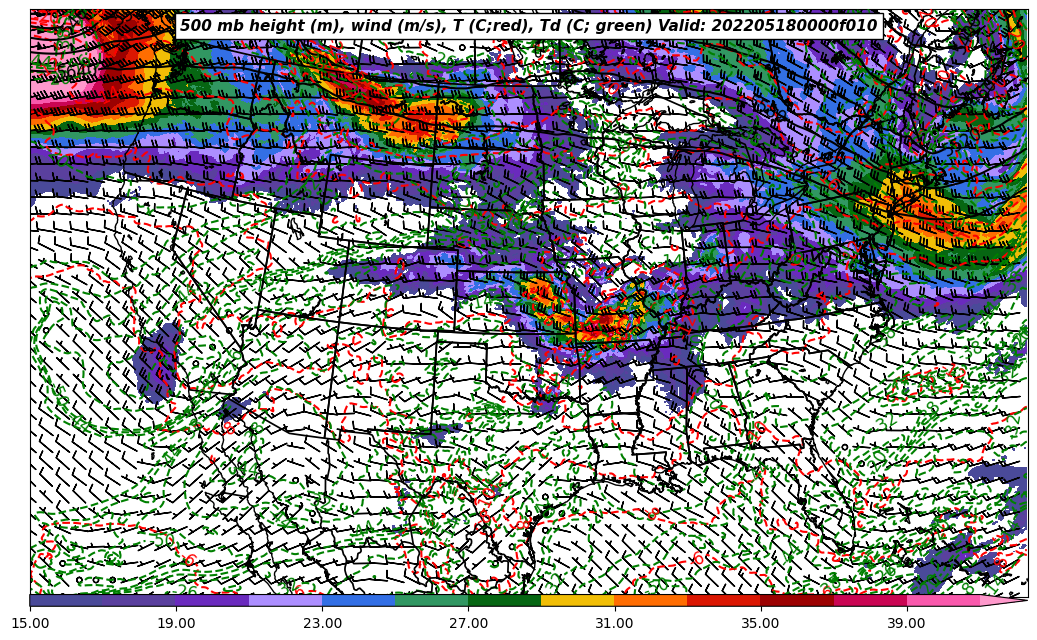The image size is (1037, 640).
Task: Click the 35.00 colorbar tick label
Action: [x=760, y=623]
